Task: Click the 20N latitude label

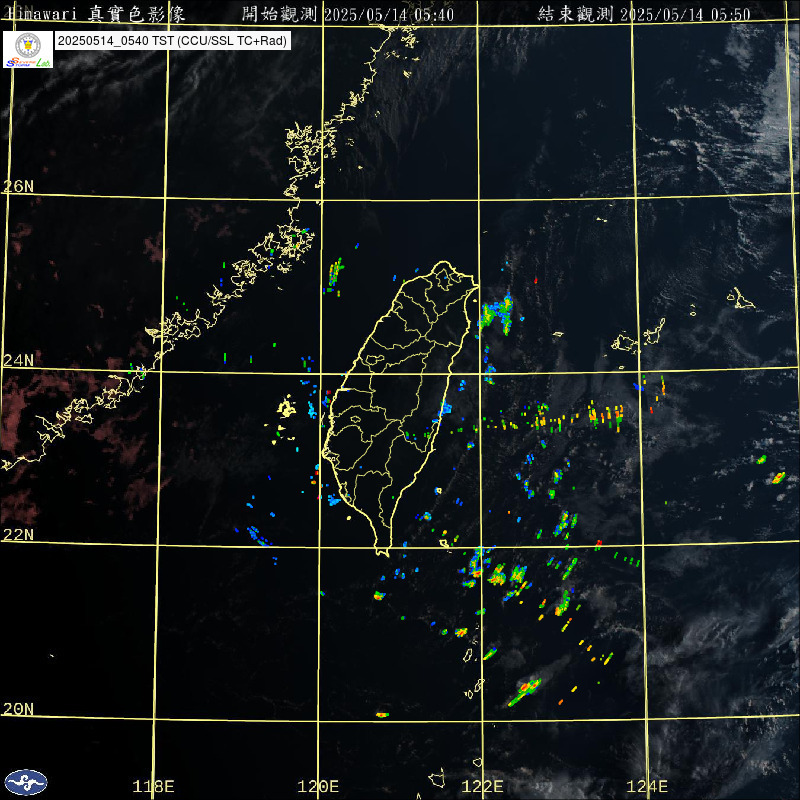Action: 18,708
